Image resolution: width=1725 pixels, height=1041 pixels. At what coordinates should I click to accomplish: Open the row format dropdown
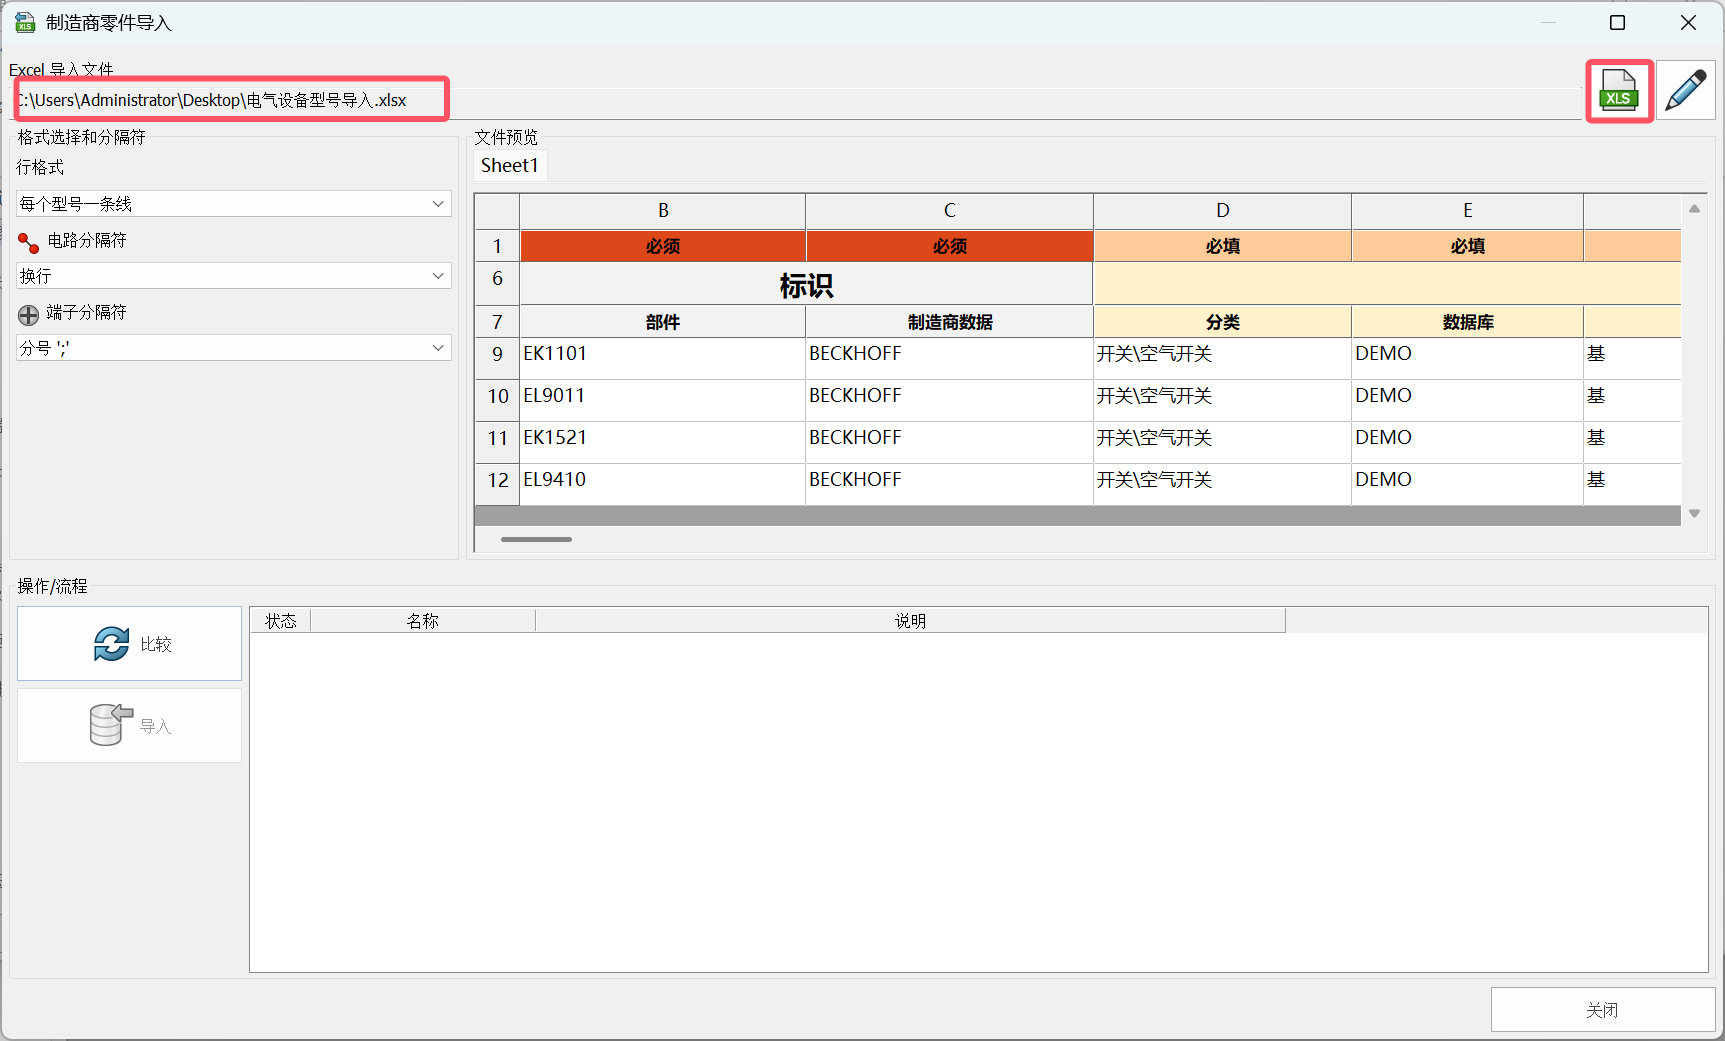point(234,204)
